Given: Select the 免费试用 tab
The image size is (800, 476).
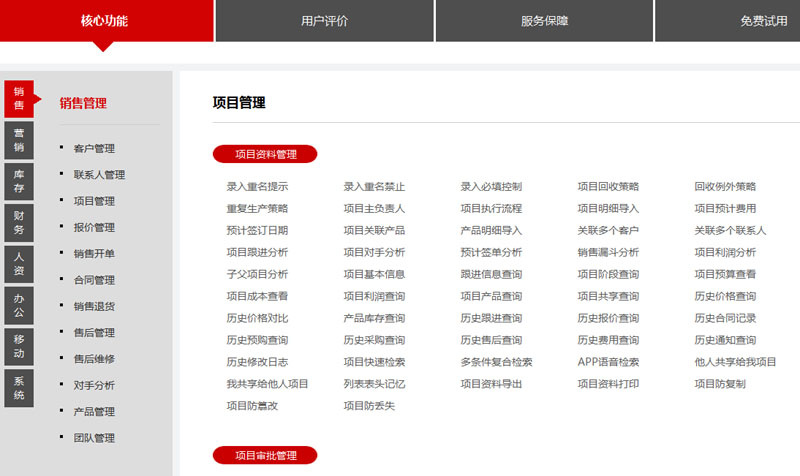Looking at the screenshot, I should (763, 21).
